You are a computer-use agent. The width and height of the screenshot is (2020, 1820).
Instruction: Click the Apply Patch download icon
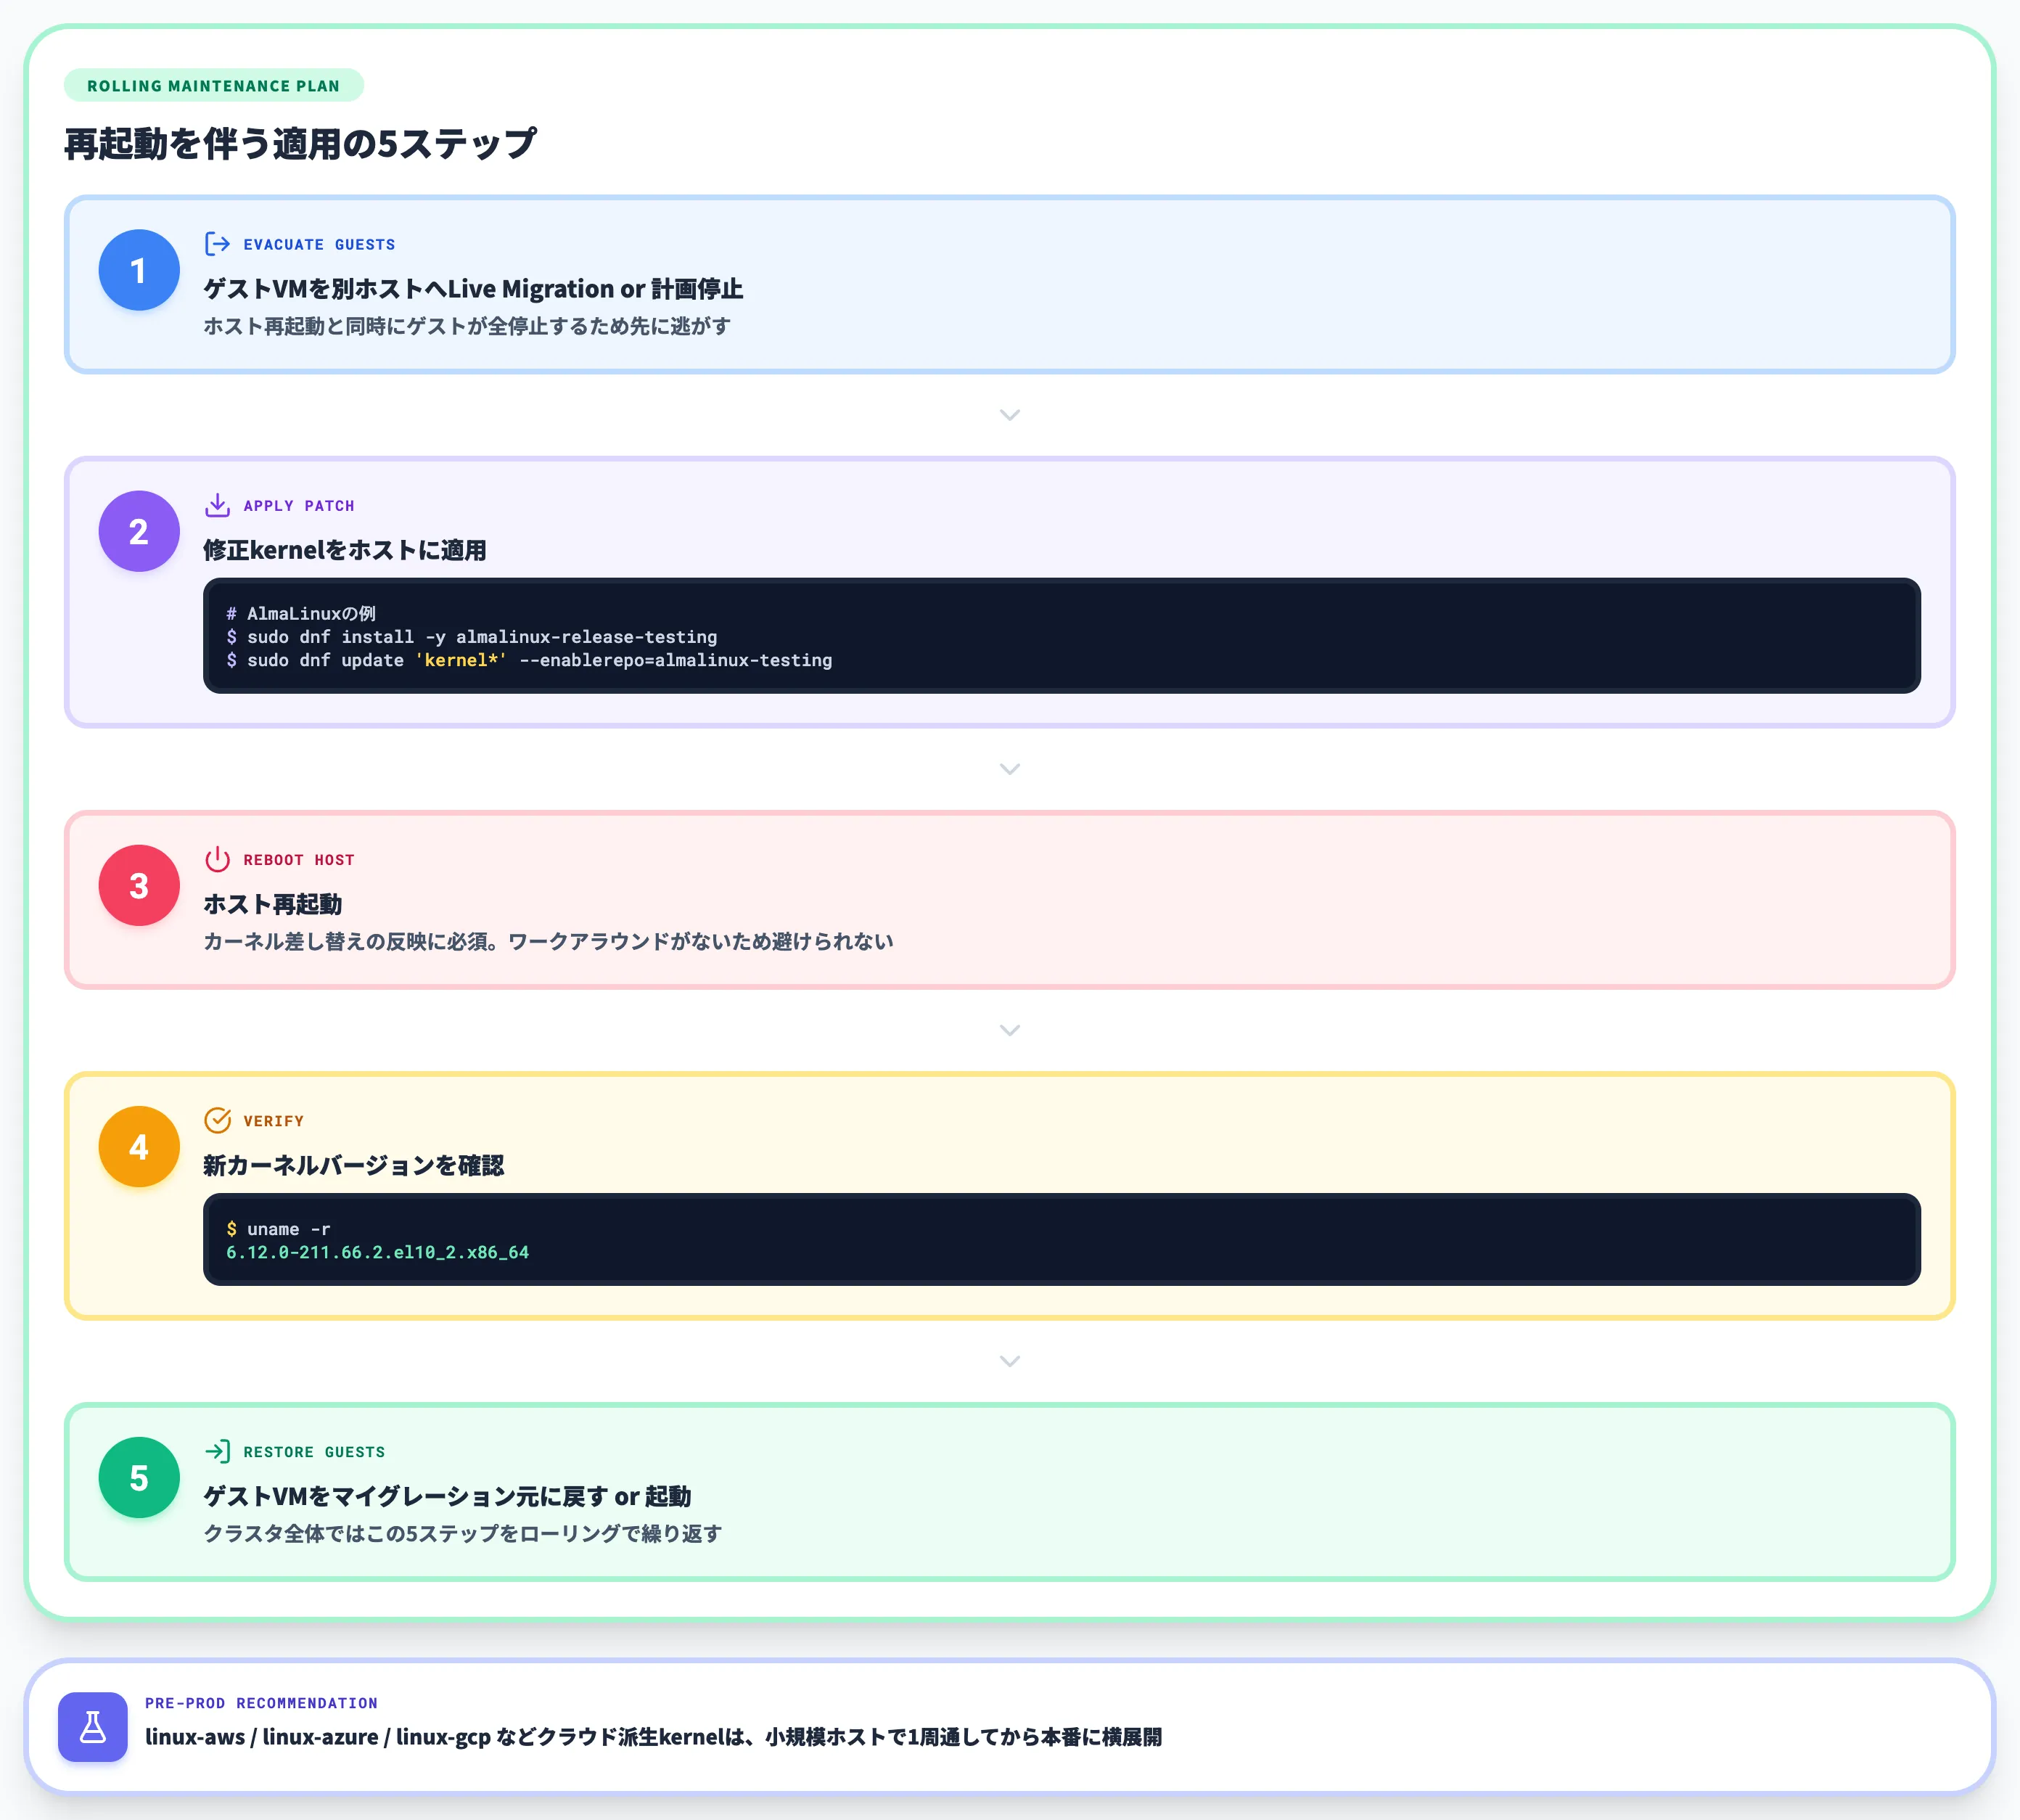coord(217,505)
